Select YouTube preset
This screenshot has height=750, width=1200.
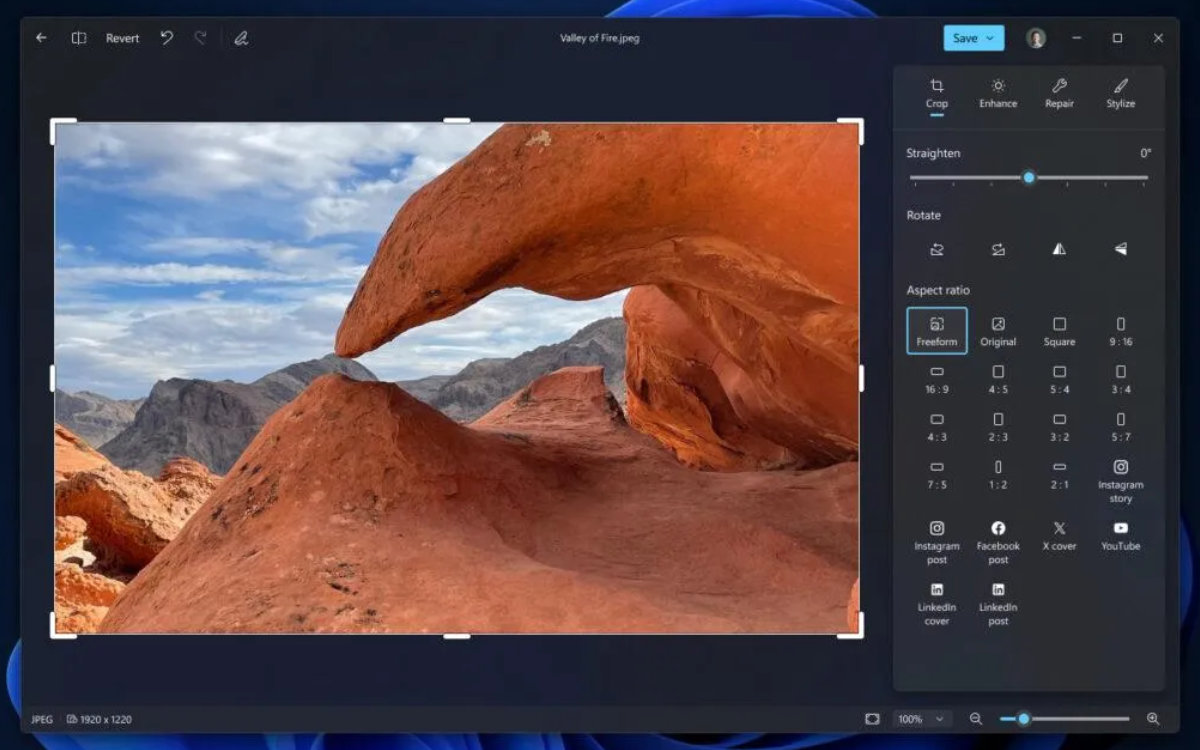coord(1120,535)
